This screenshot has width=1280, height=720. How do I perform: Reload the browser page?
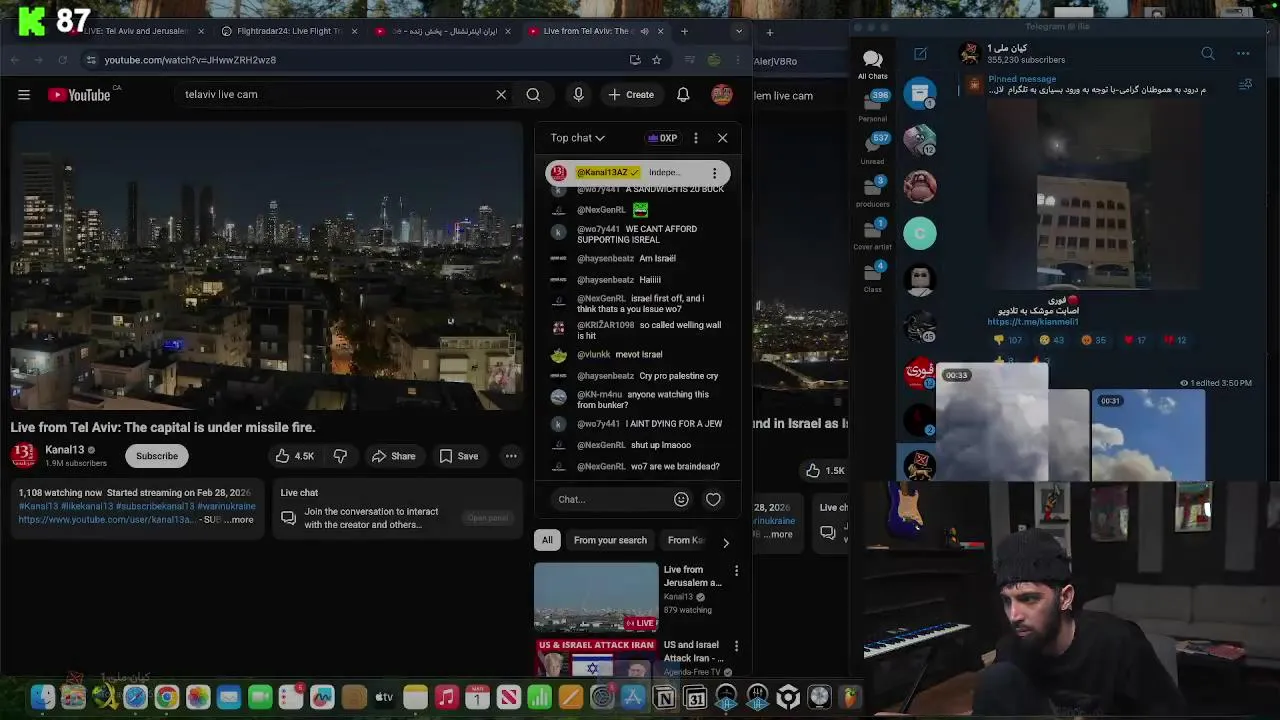point(62,60)
